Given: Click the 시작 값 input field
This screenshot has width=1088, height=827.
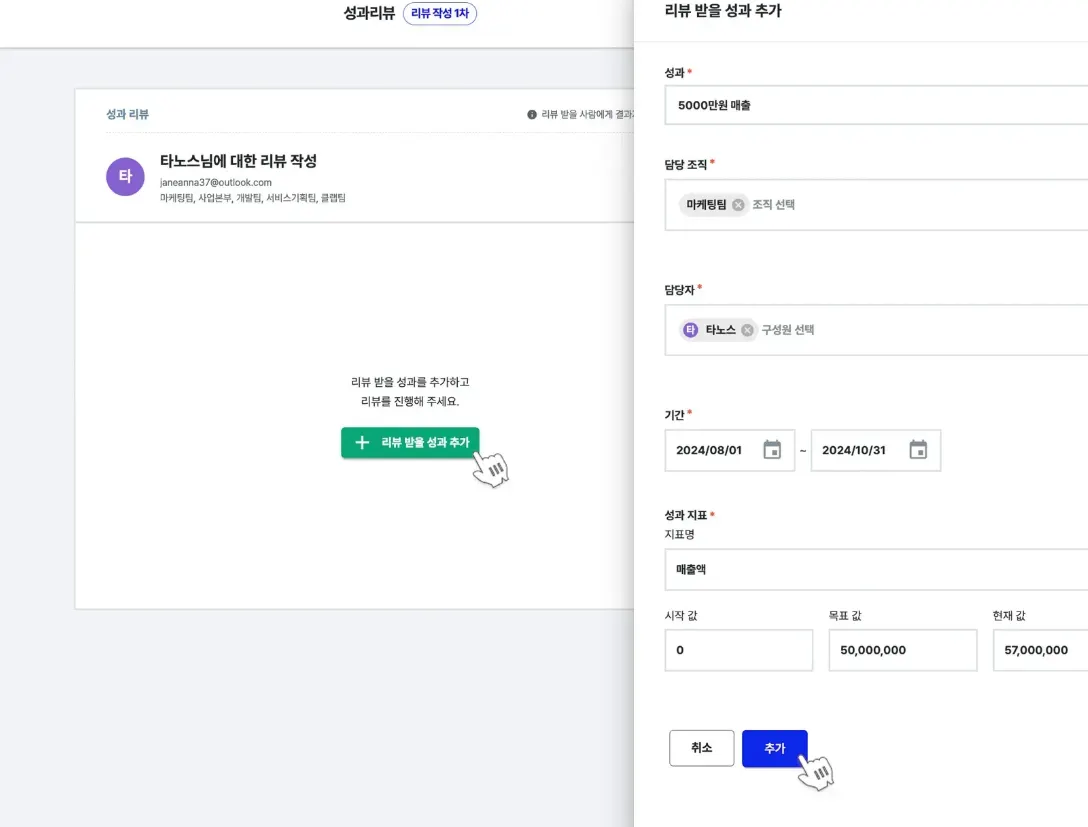Looking at the screenshot, I should click(x=738, y=650).
